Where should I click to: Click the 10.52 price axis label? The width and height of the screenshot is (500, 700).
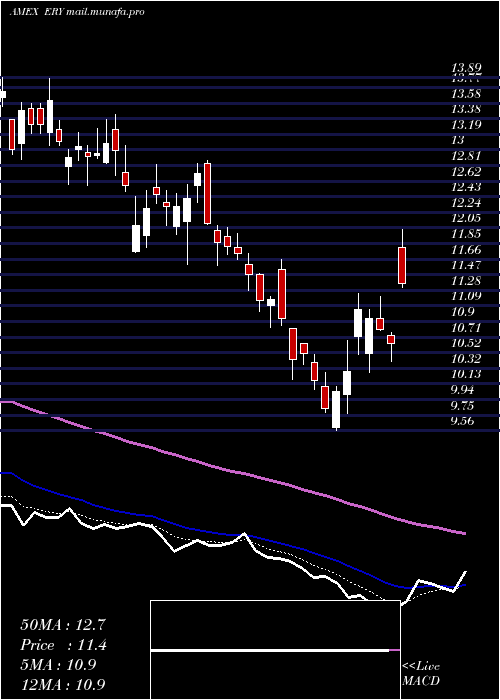466,343
